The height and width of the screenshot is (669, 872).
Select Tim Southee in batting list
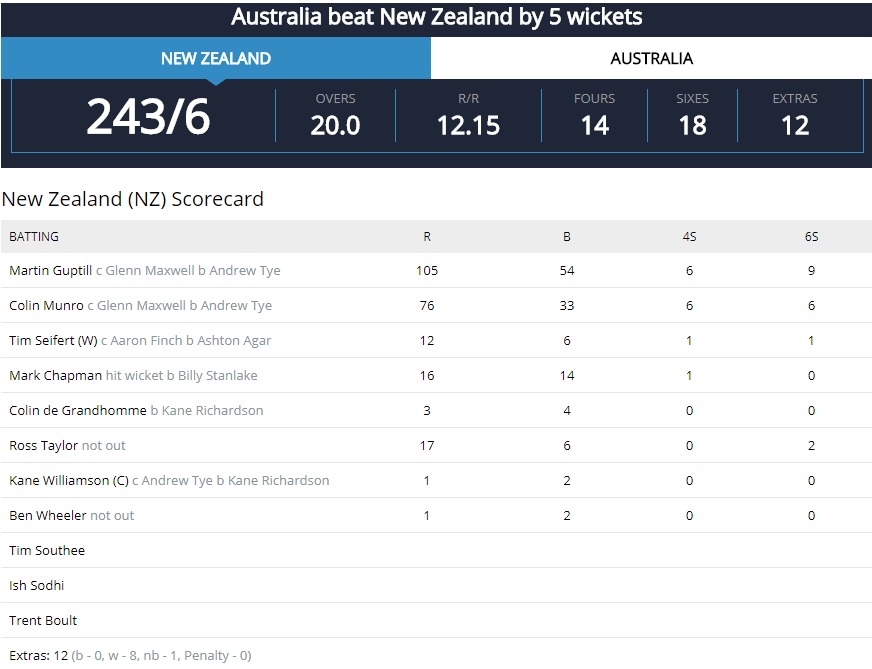pos(47,551)
